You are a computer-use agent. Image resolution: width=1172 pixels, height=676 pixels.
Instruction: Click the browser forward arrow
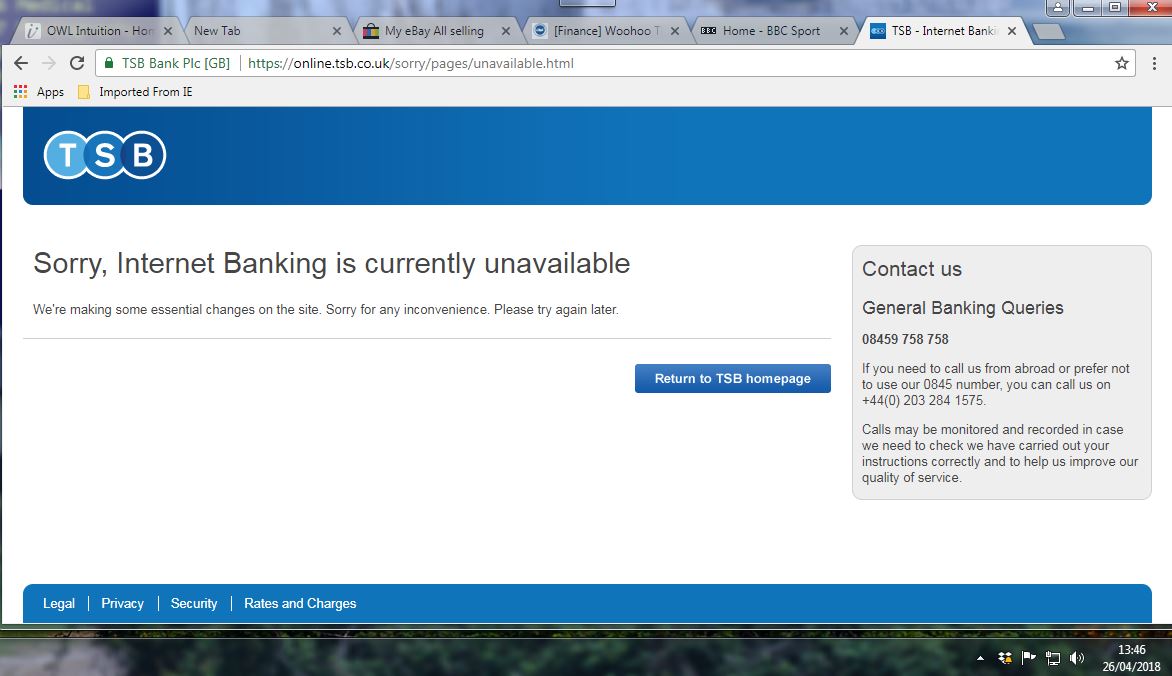click(49, 64)
